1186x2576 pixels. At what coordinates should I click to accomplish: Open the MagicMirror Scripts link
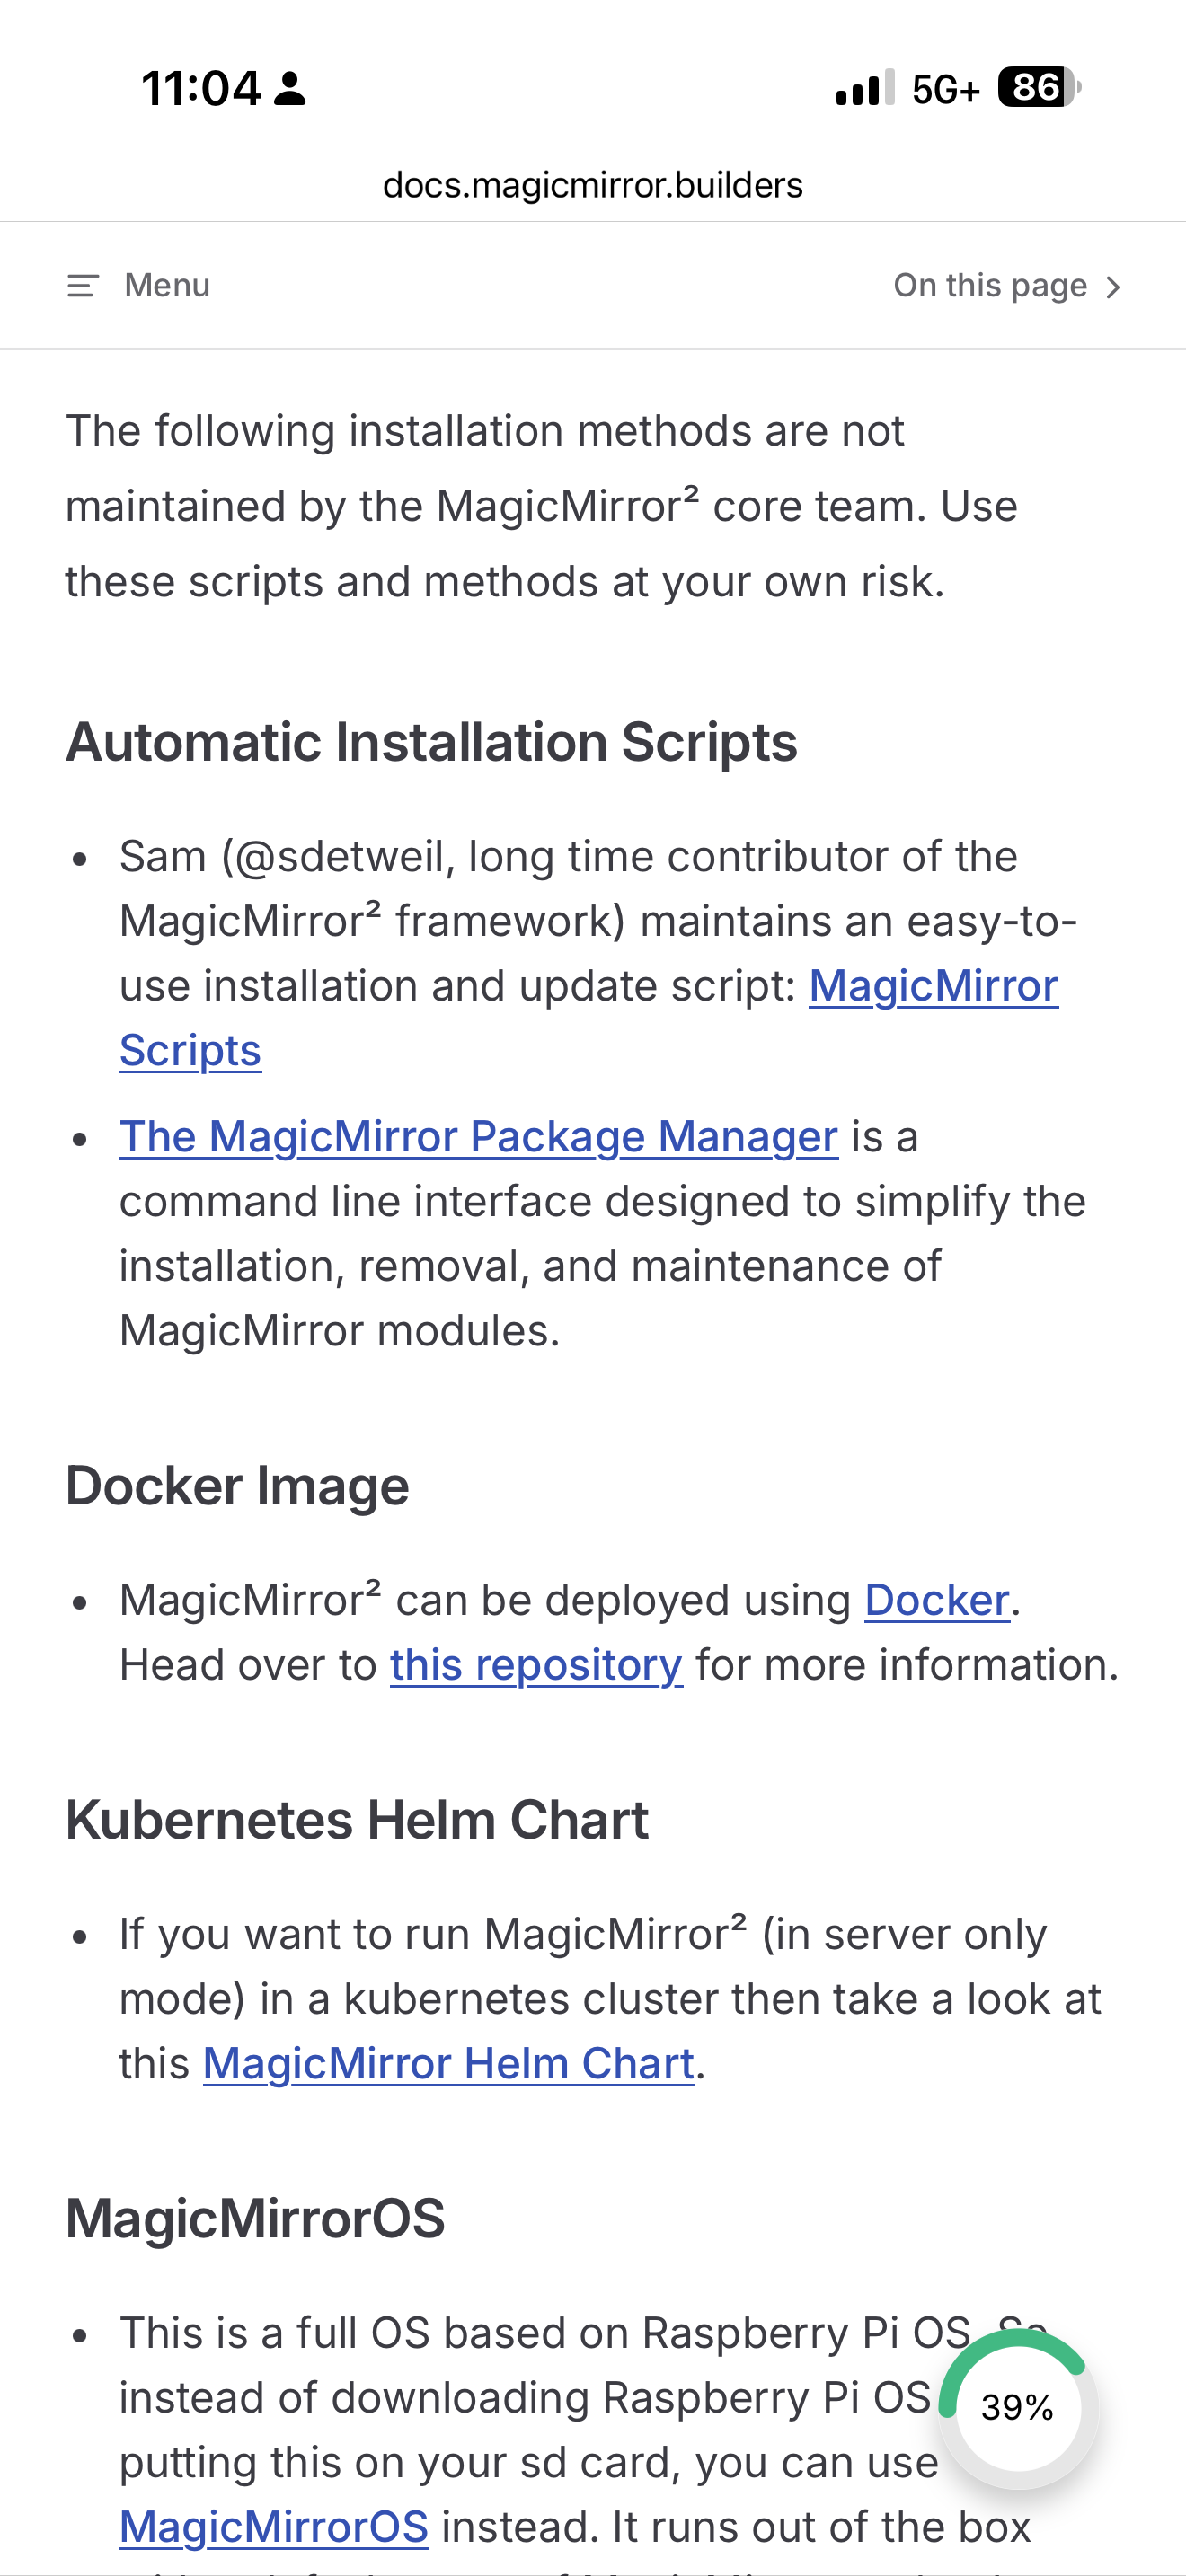click(x=932, y=987)
